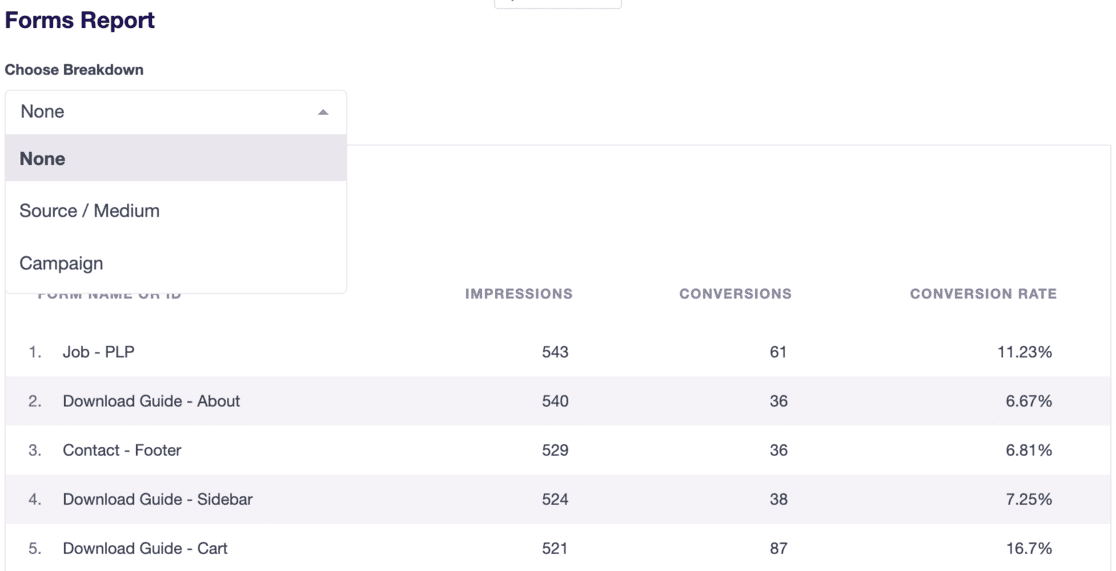Sort by Conversion Rate column header
This screenshot has height=571, width=1116.
[983, 294]
